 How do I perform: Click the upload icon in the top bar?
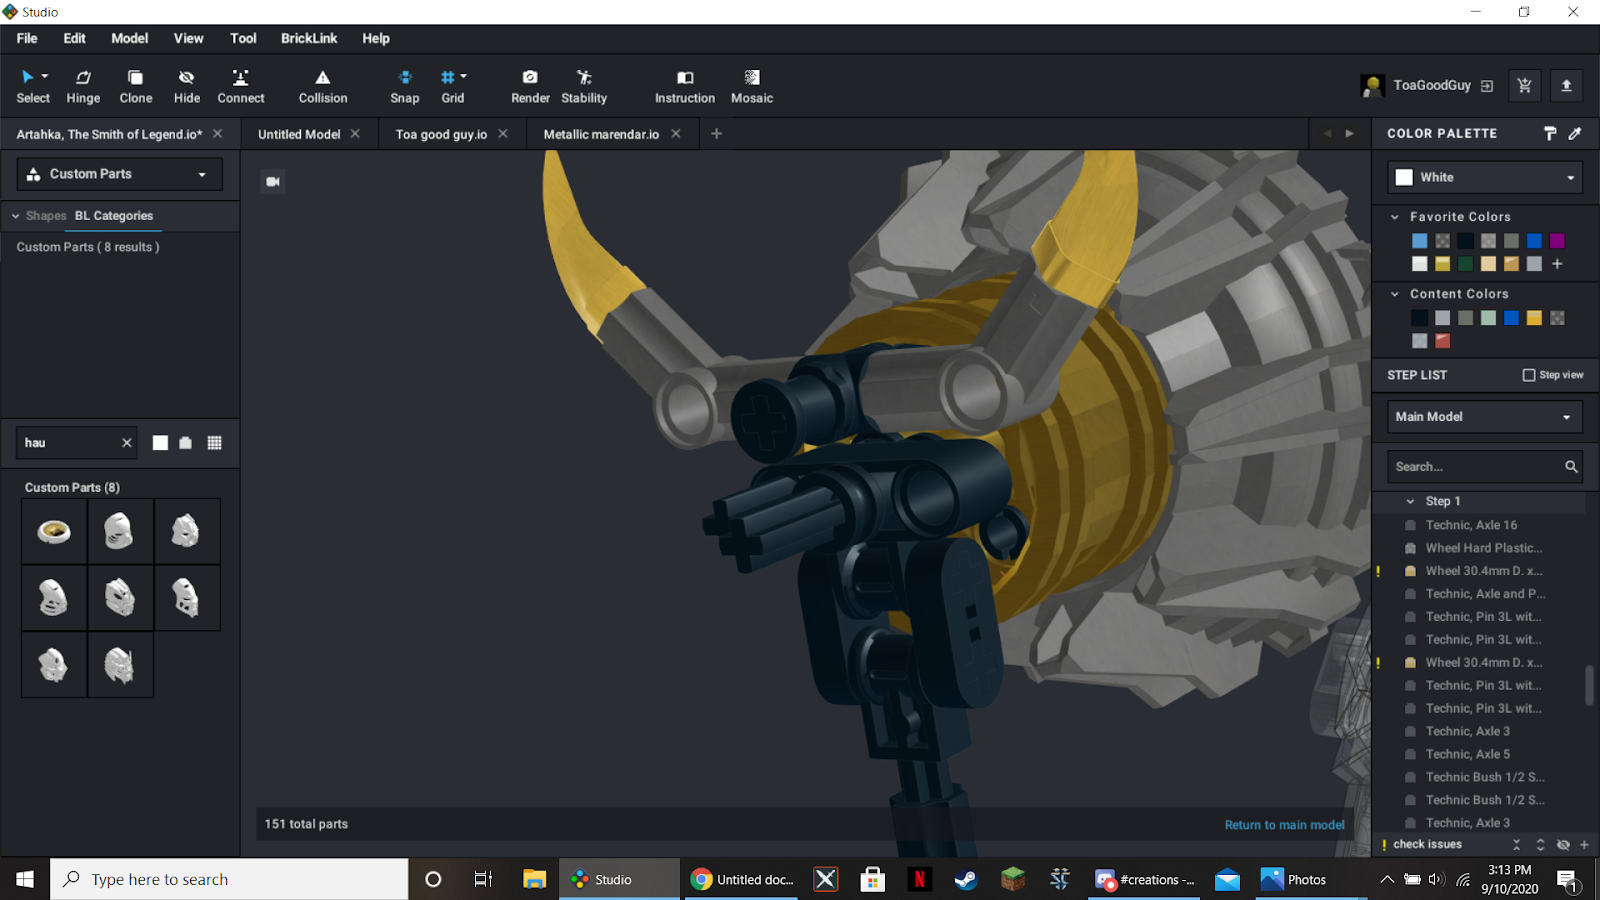pyautogui.click(x=1567, y=86)
